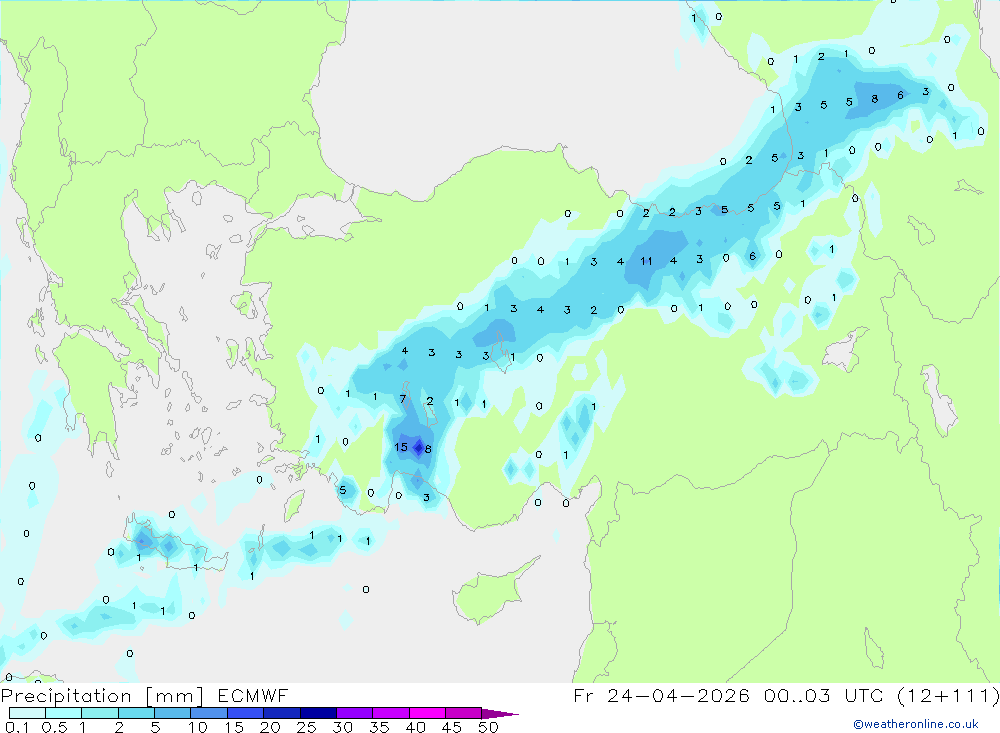The width and height of the screenshot is (1000, 733).
Task: Click the '[mm]' unit label
Action: coord(174,696)
